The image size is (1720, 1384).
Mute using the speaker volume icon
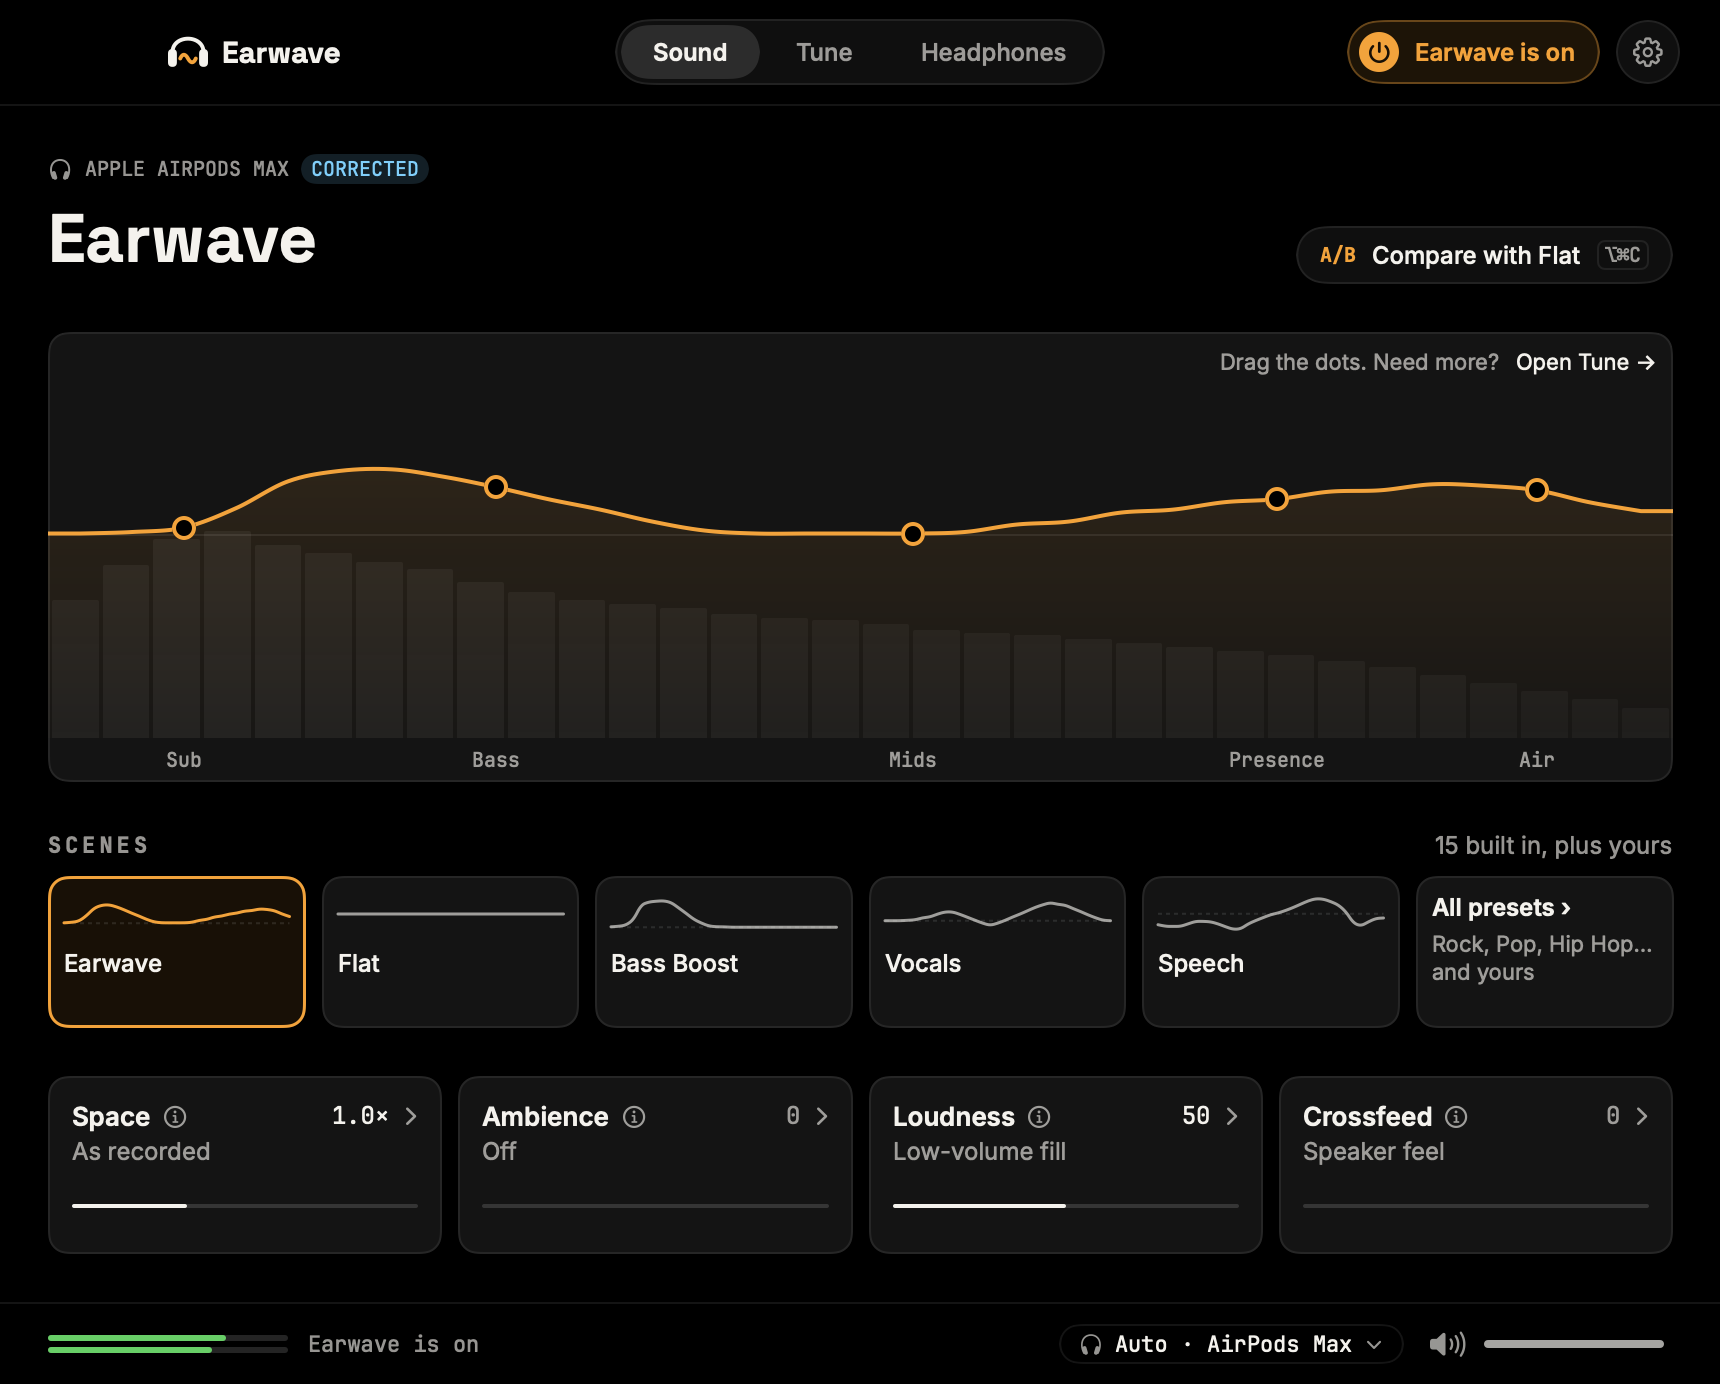(x=1447, y=1344)
